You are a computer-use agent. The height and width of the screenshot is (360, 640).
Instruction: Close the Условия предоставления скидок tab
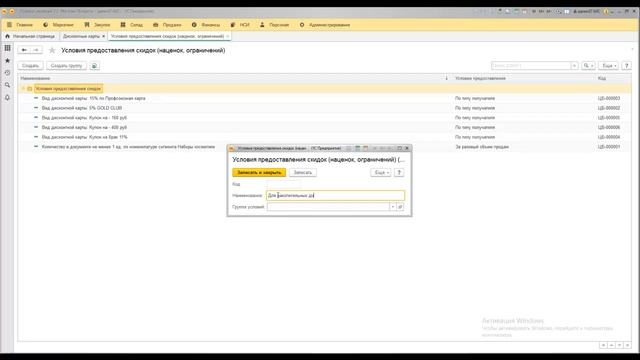click(x=228, y=36)
